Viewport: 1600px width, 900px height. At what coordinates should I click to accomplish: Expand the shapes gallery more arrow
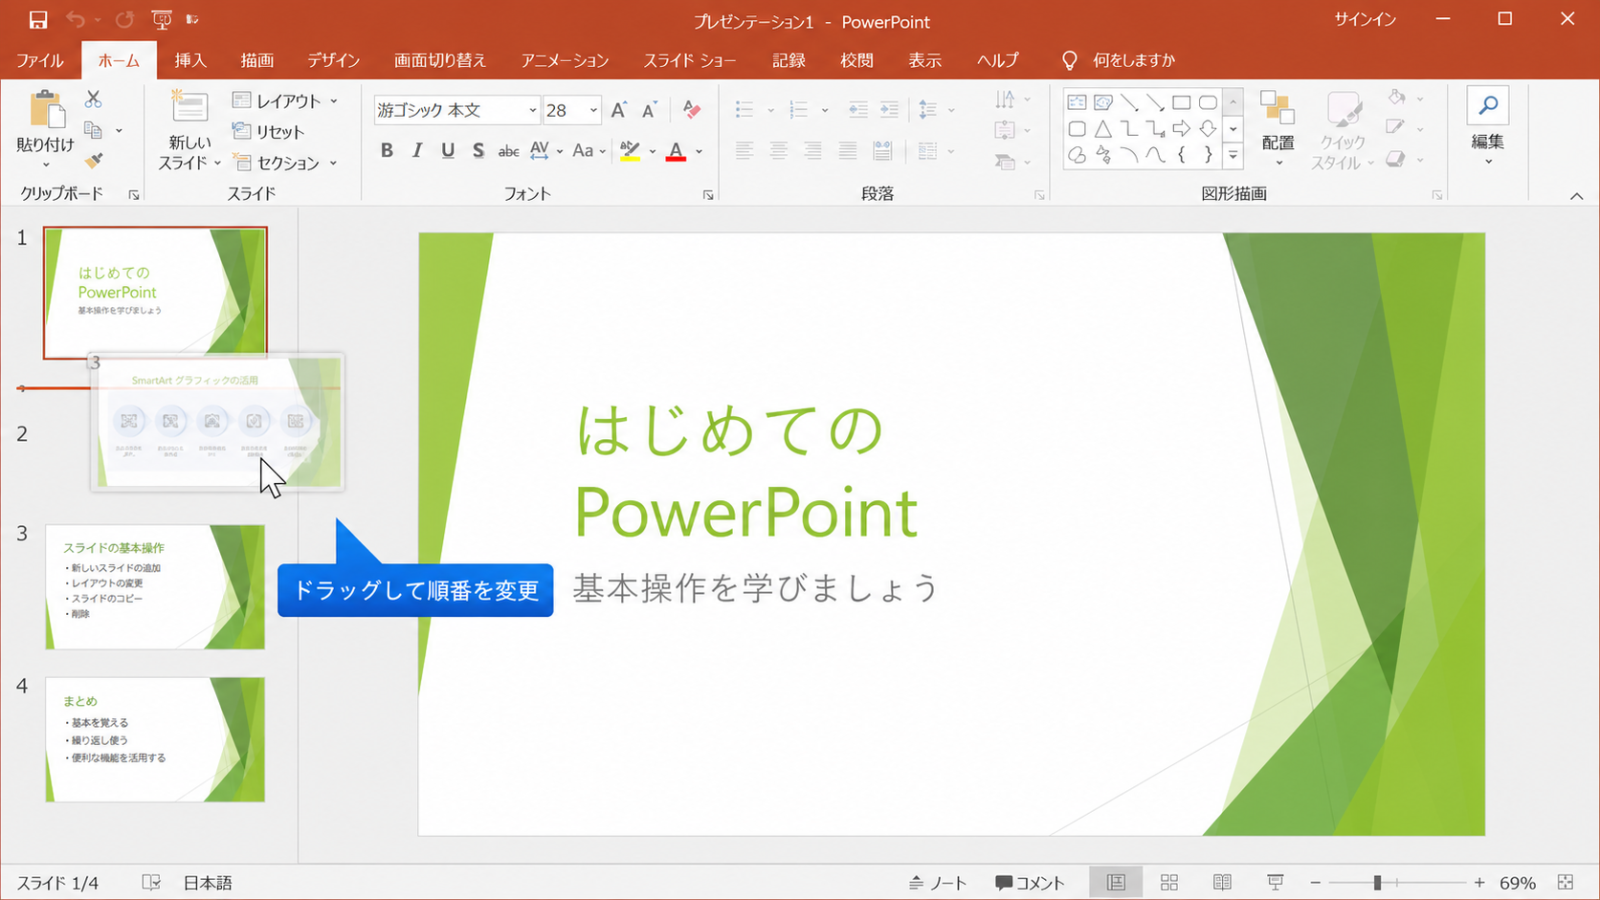click(x=1233, y=156)
